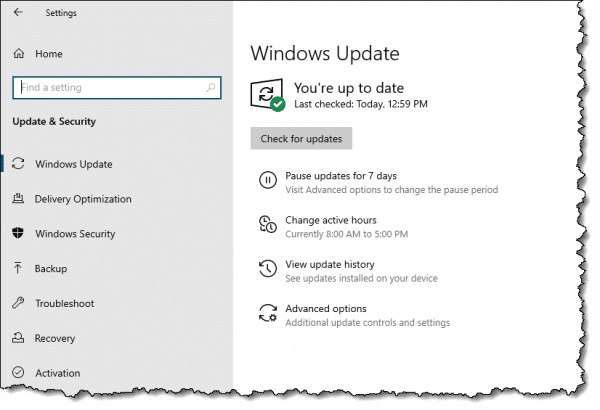This screenshot has height=410, width=600.
Task: Click 'See updates installed on your device' text
Action: [x=361, y=278]
